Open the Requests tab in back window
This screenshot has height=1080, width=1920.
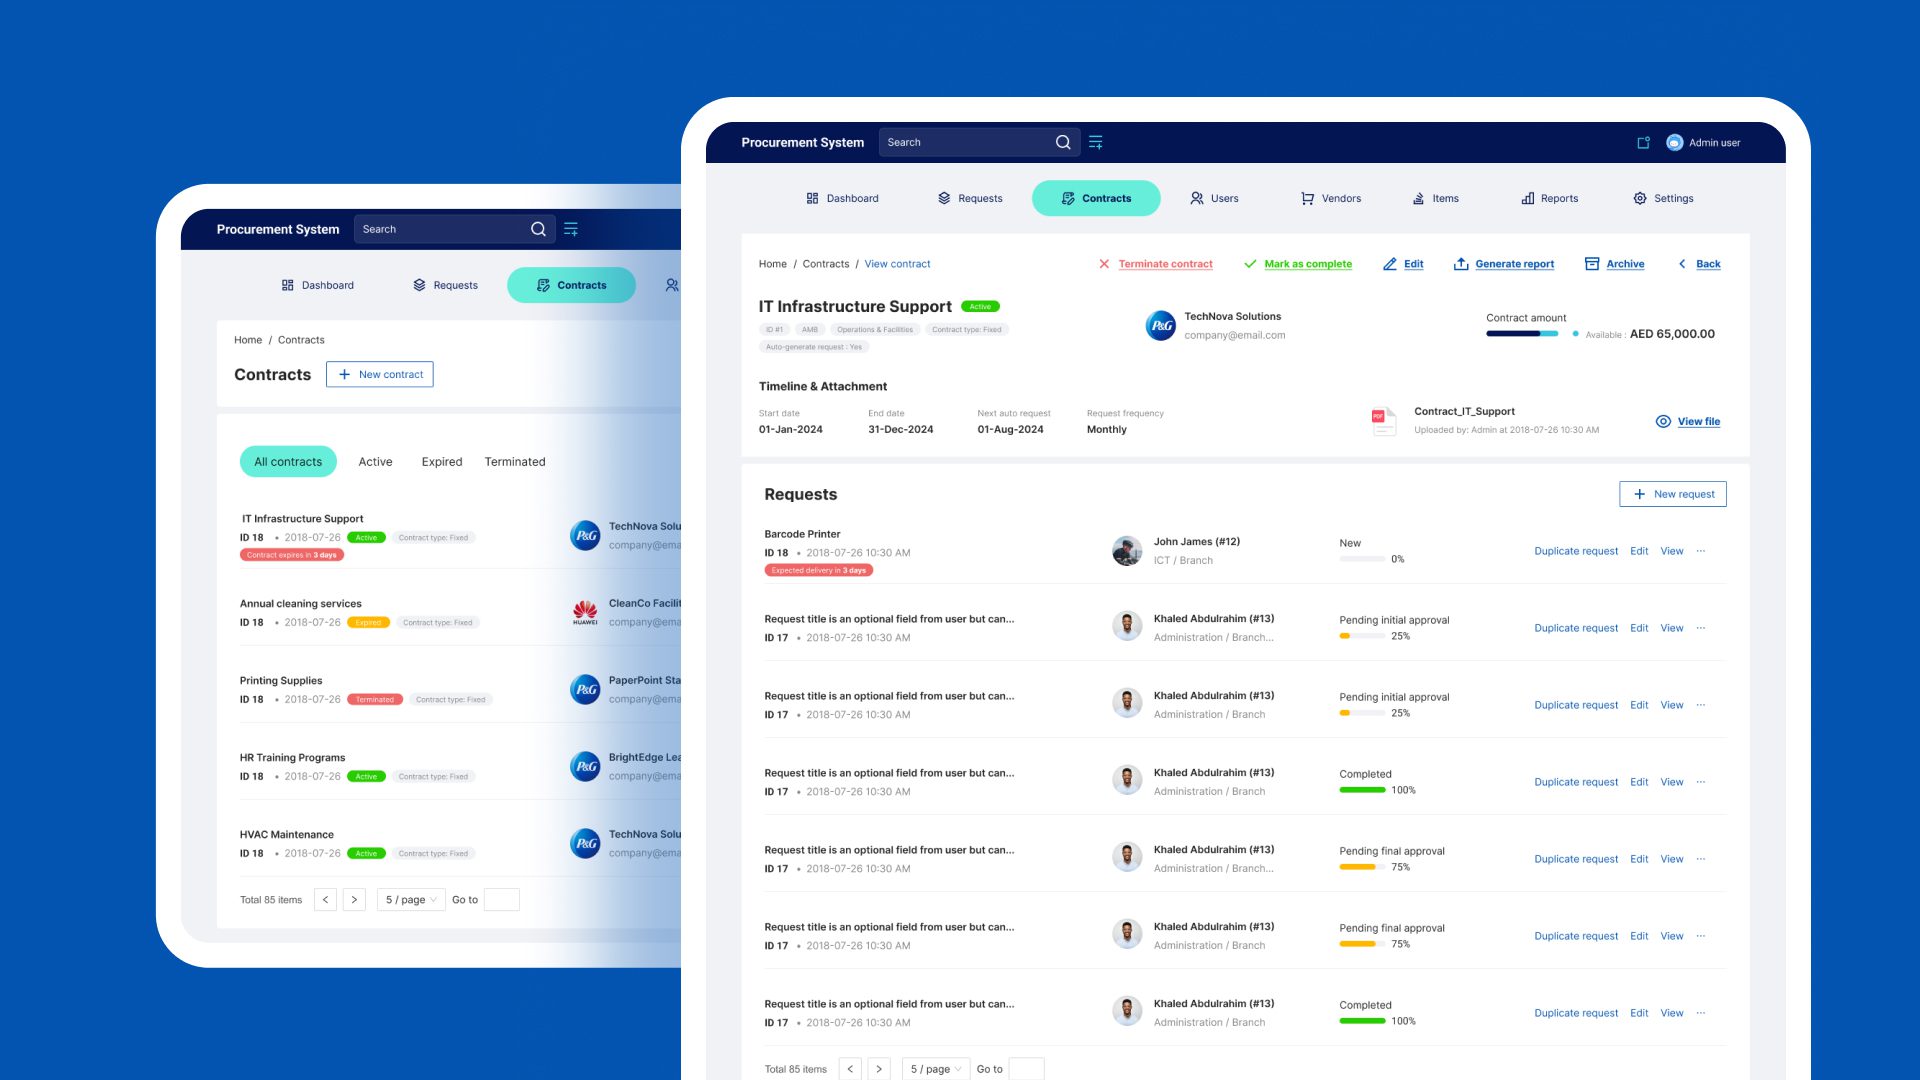click(445, 285)
